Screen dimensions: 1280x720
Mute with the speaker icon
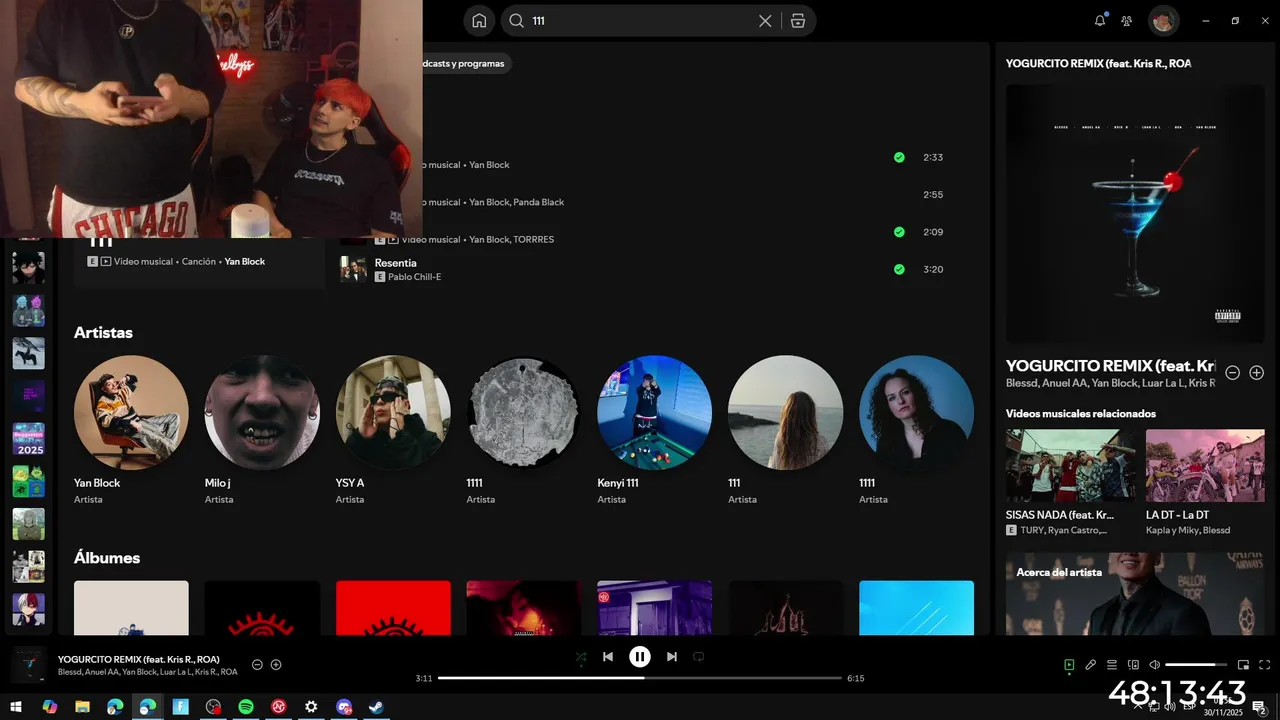pos(1154,665)
